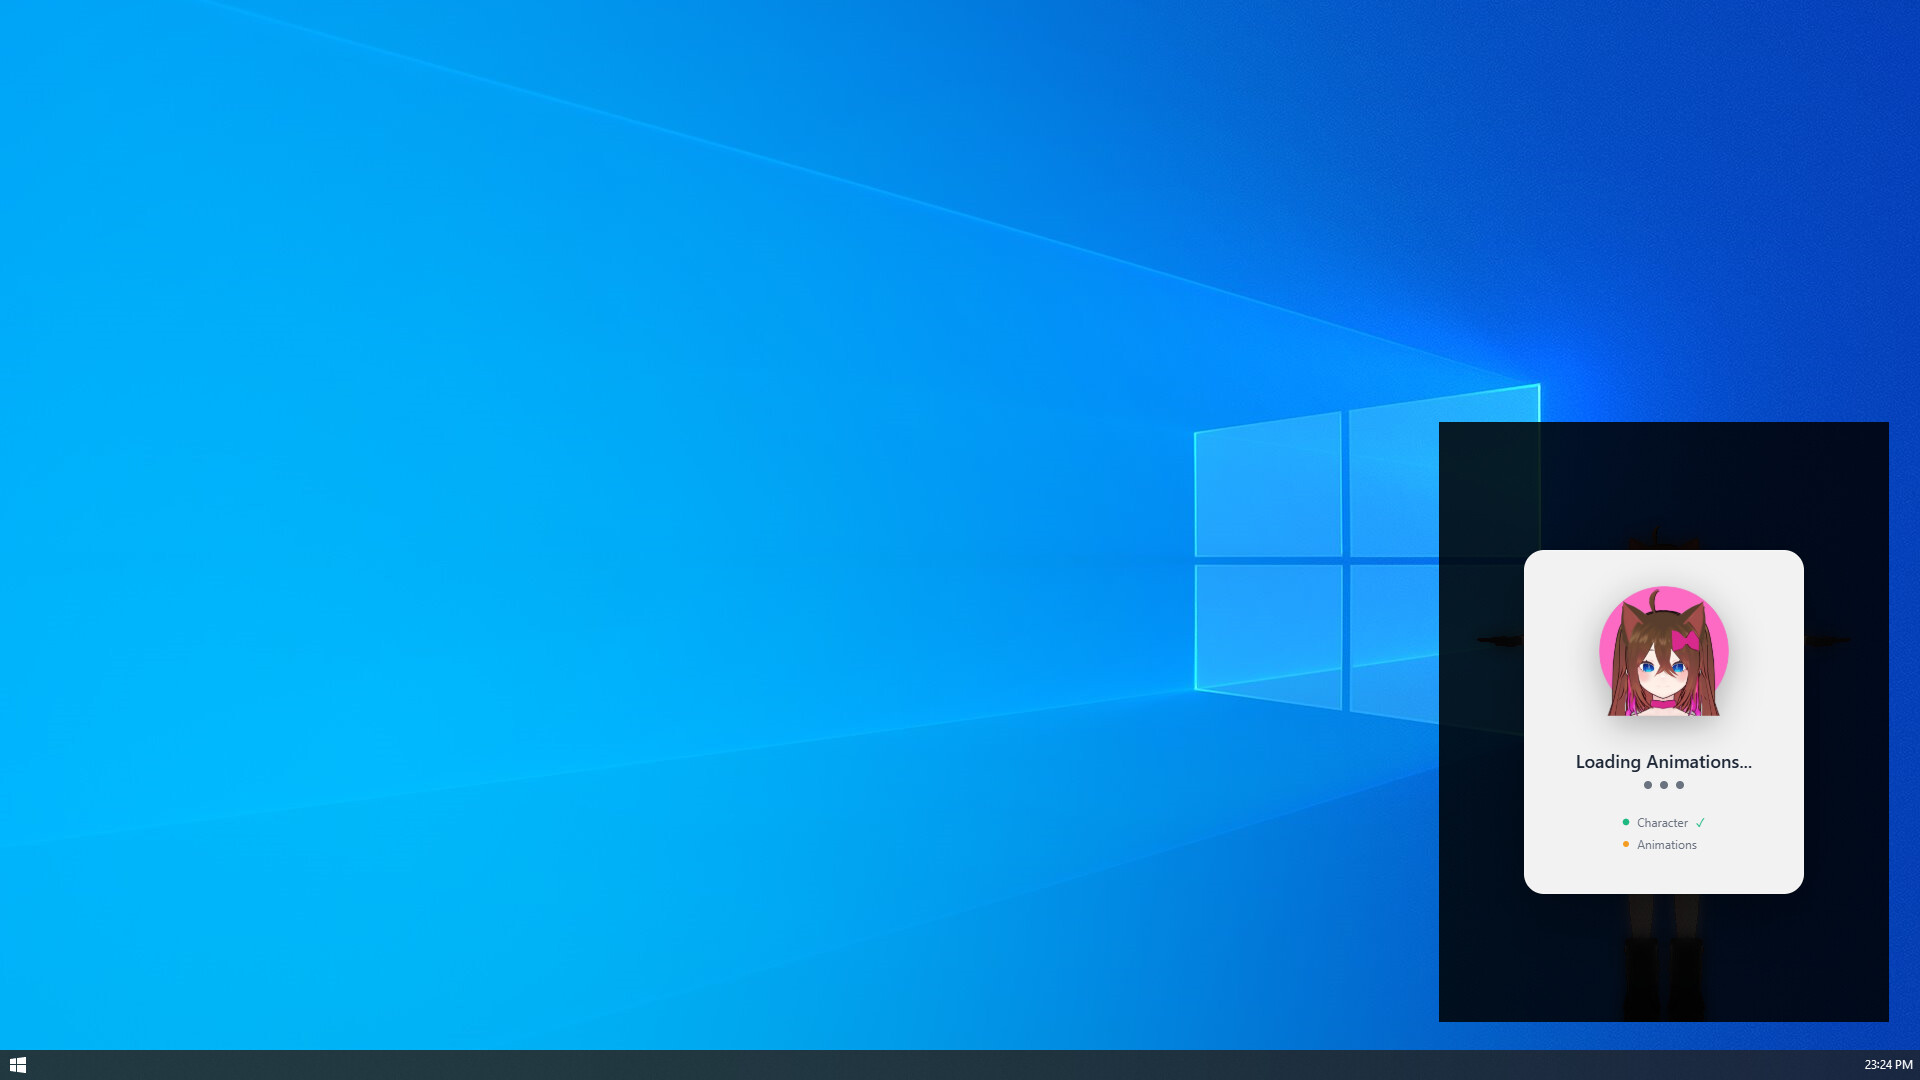Click the middle loading progress dot
This screenshot has width=1920, height=1080.
1663,785
